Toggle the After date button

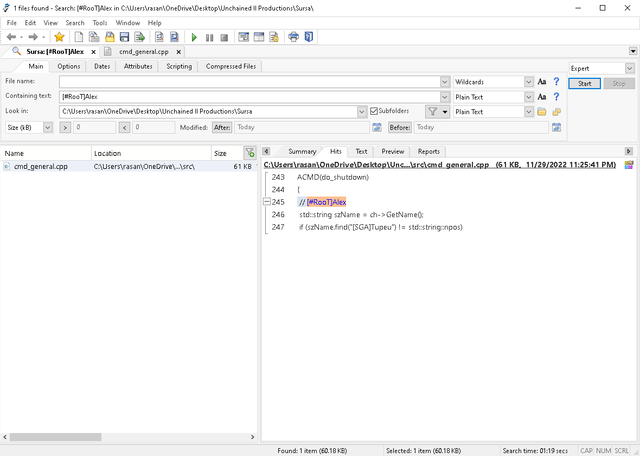222,127
